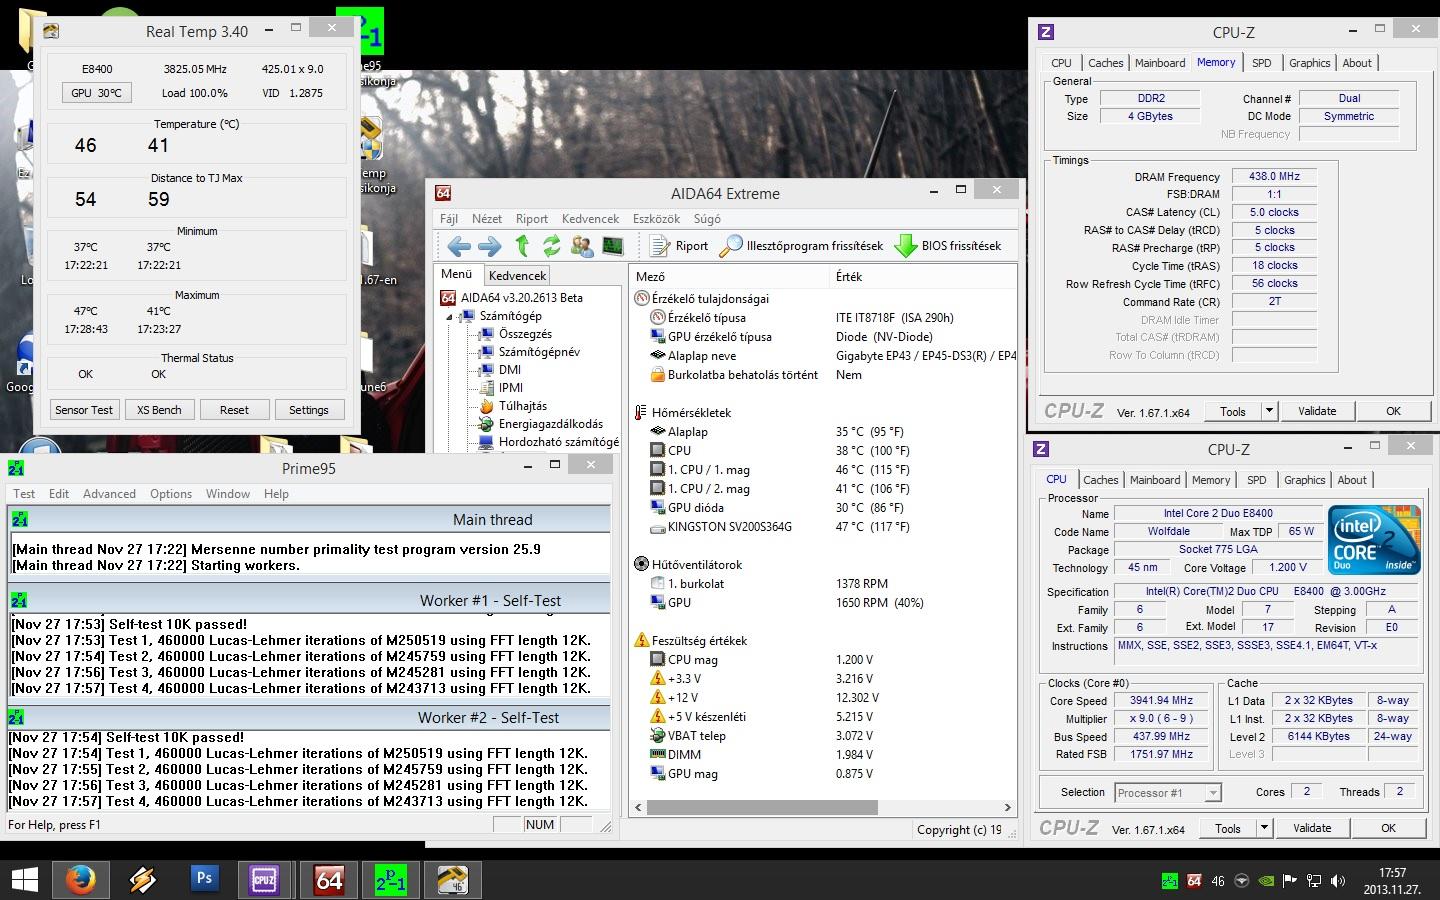Click the Worker #2 Self-Test pane icon
1440x900 pixels.
click(x=17, y=717)
